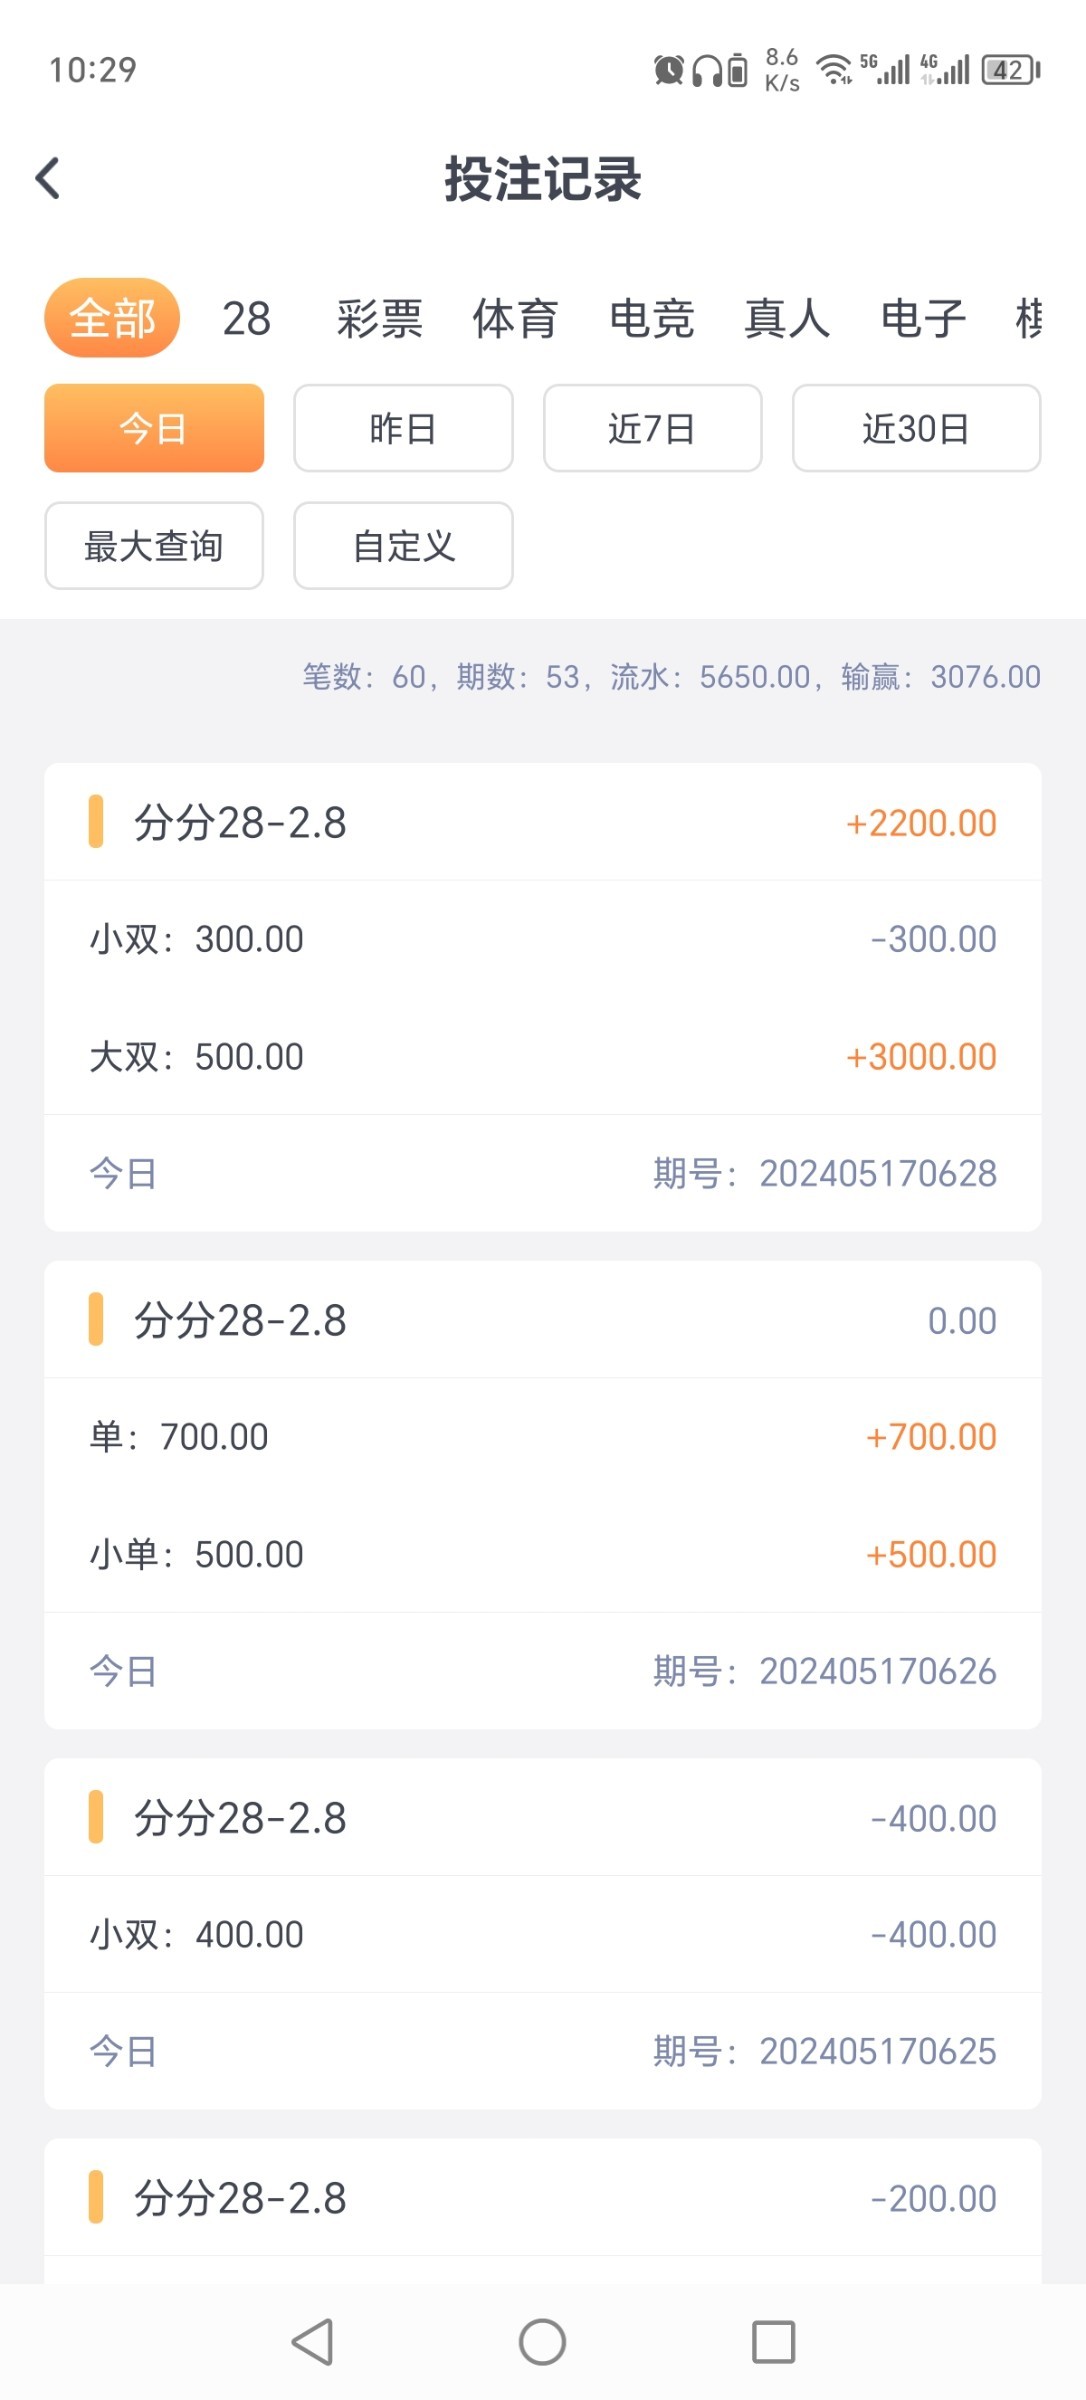
Task: Choose the 近7日 filter
Action: pyautogui.click(x=652, y=428)
